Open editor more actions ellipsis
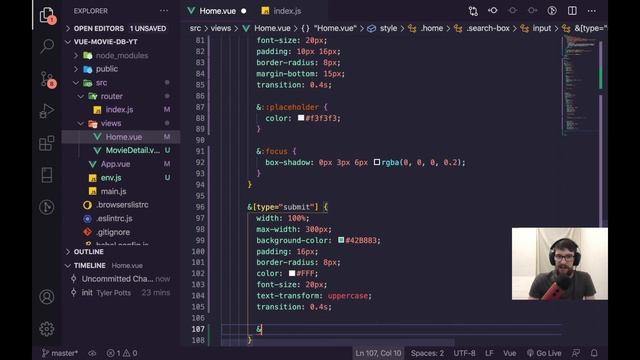The height and width of the screenshot is (360, 640). pos(591,11)
